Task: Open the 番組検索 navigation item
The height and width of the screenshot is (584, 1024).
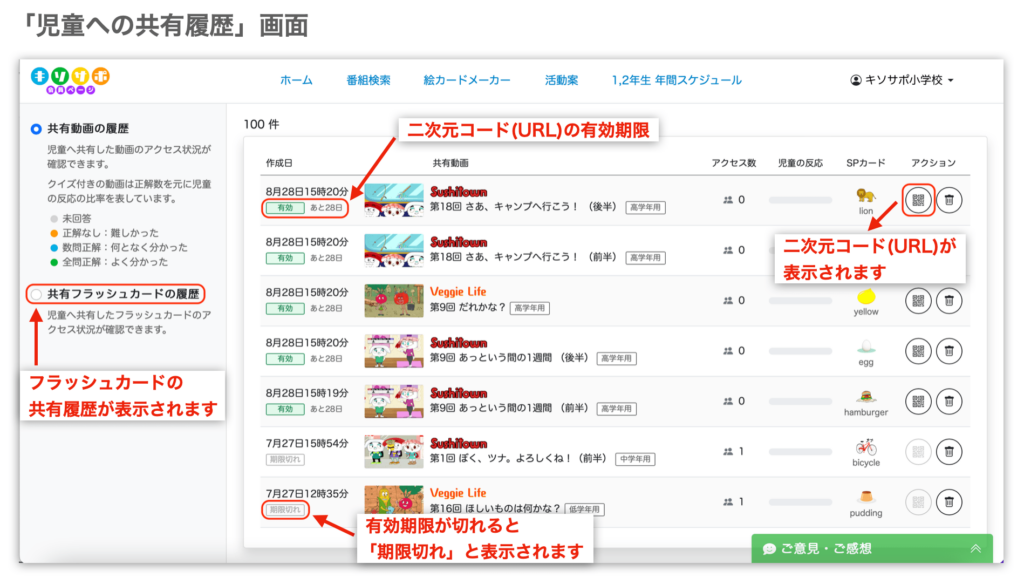Action: (x=368, y=78)
